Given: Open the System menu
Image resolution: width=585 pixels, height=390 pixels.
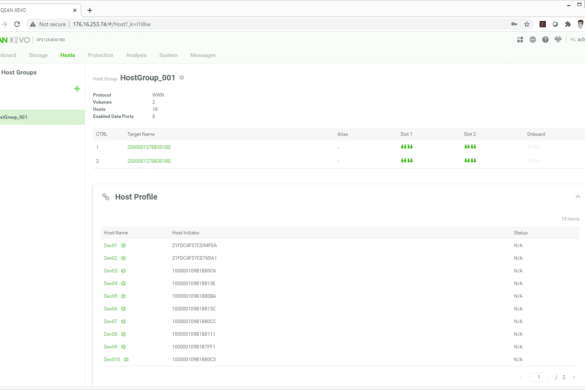Looking at the screenshot, I should click(x=168, y=55).
